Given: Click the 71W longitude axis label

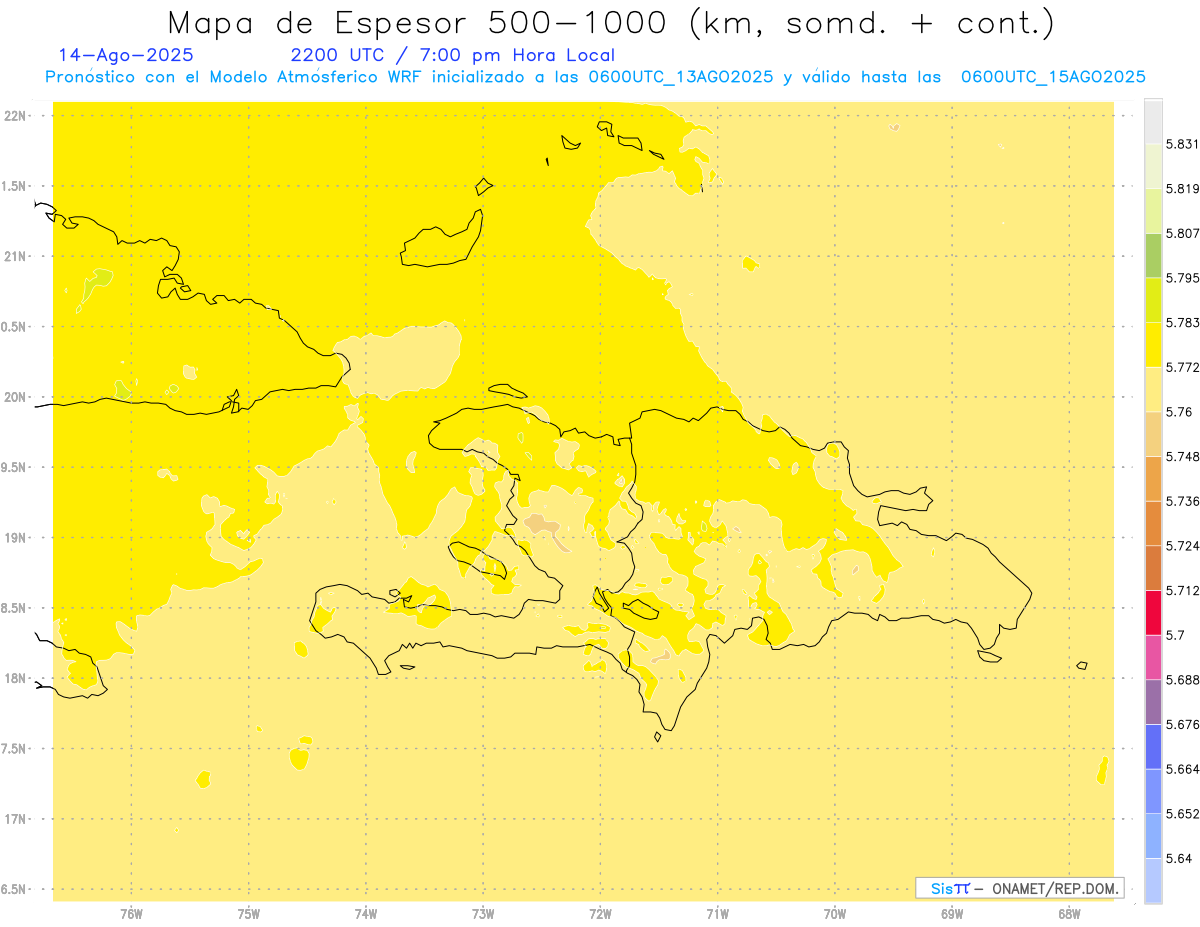Looking at the screenshot, I should [717, 914].
